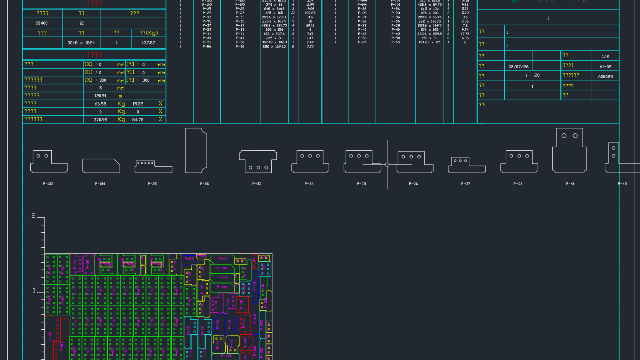Click ruler mark 1 on vertical axis
The image size is (640, 360).
tap(34, 291)
